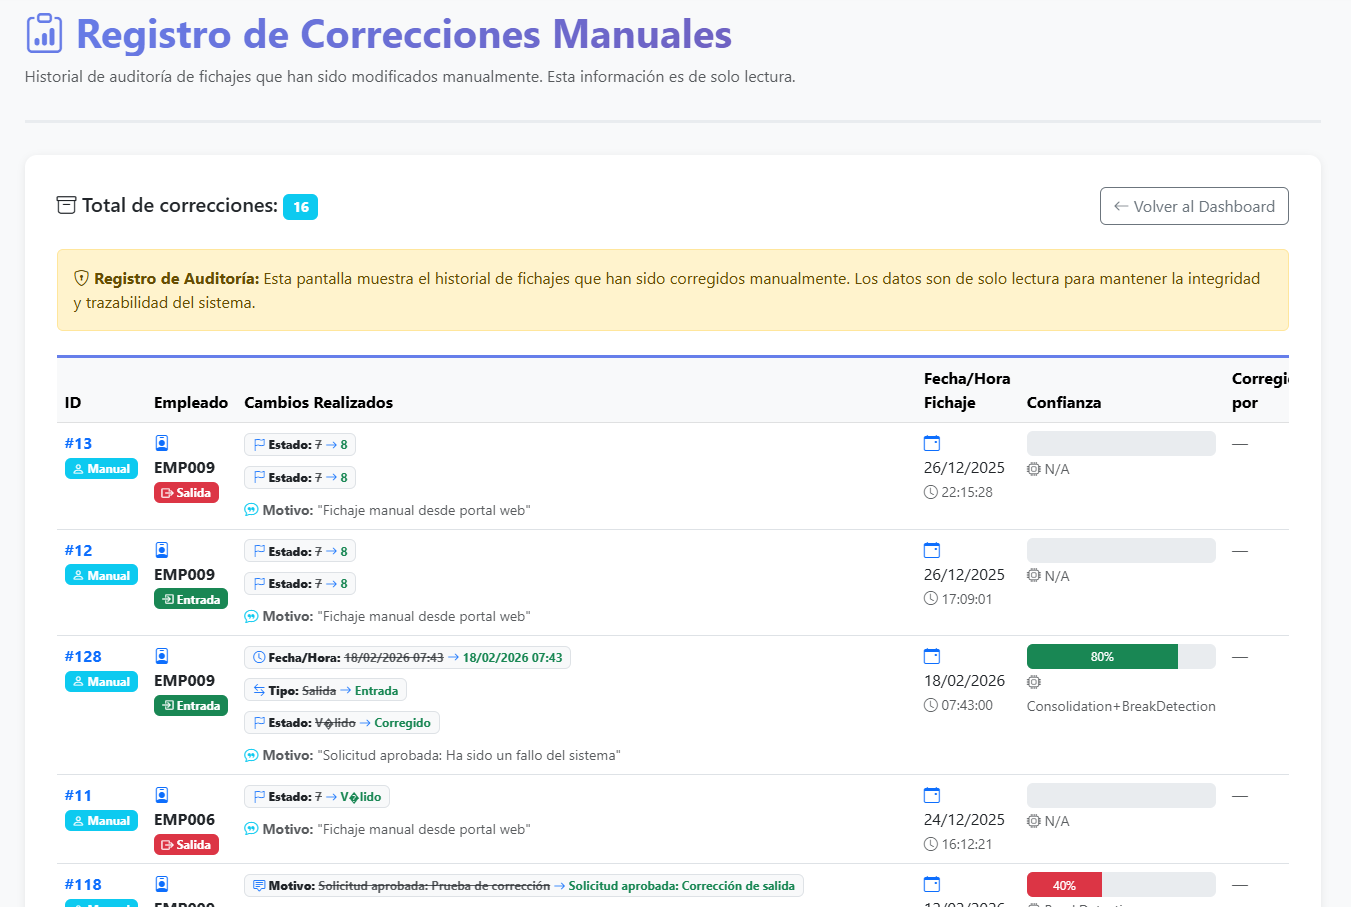The image size is (1351, 907).
Task: Click the 80% confidence progress bar
Action: pos(1102,657)
